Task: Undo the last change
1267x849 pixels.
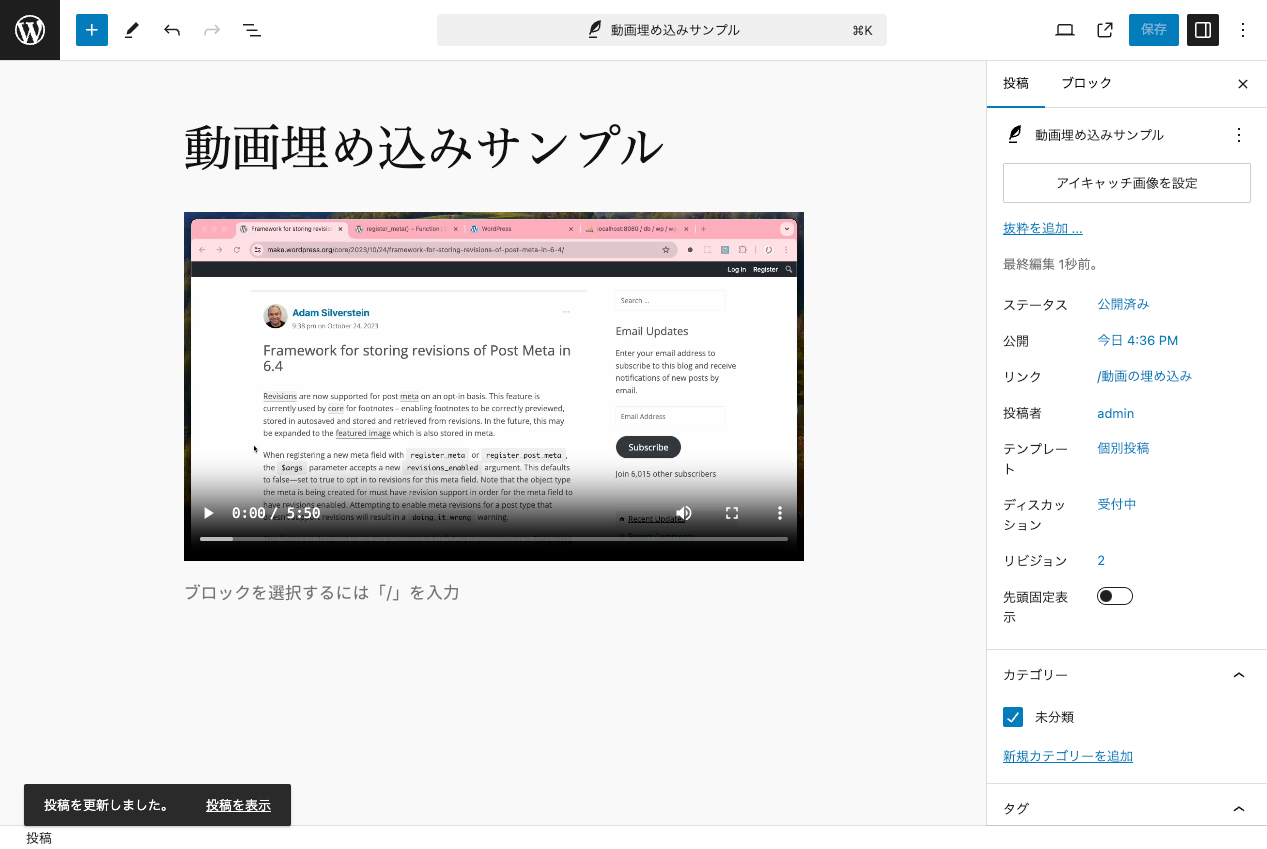Action: click(172, 30)
